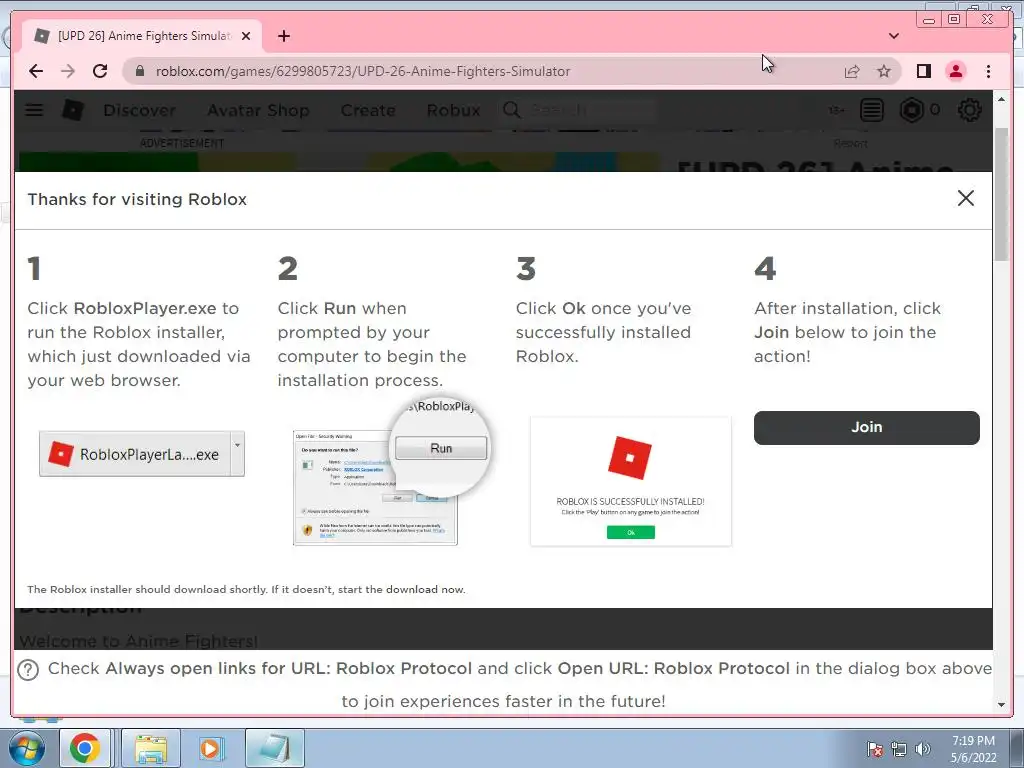Viewport: 1024px width, 768px height.
Task: View site security lock info
Action: pyautogui.click(x=140, y=71)
